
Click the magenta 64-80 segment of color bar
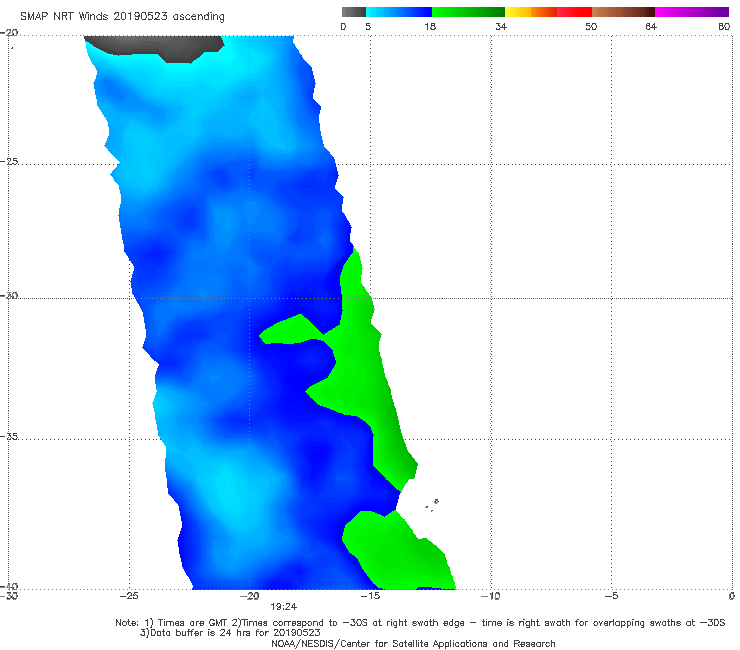(x=692, y=12)
